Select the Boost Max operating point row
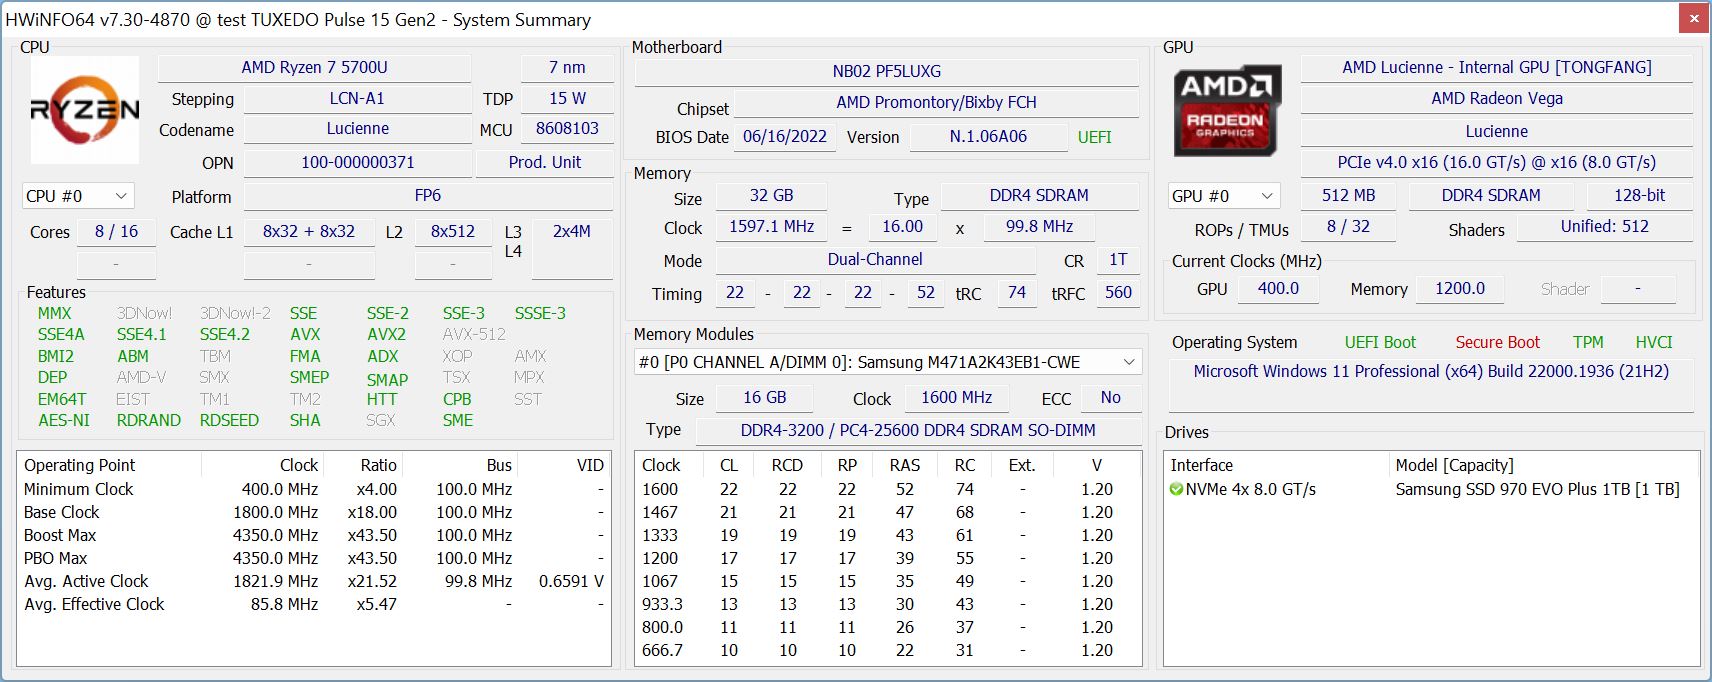The height and width of the screenshot is (682, 1712). click(x=314, y=536)
